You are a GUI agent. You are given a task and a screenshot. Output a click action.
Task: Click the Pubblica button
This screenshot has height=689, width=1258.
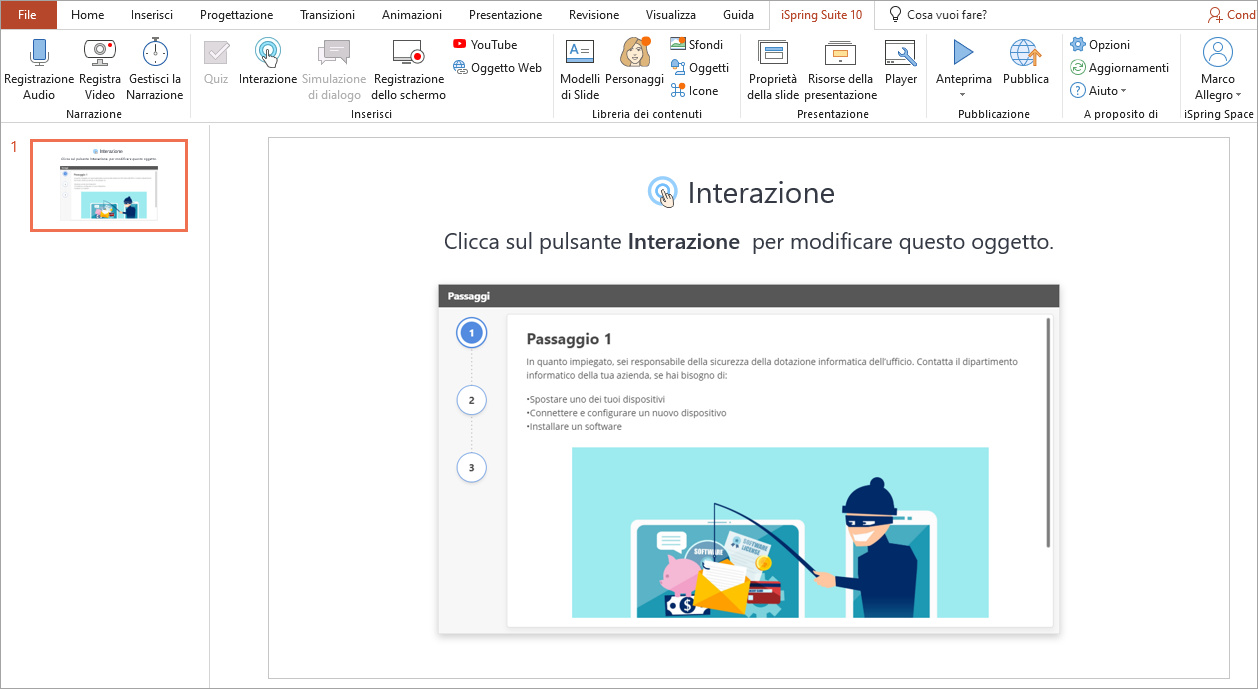tap(1025, 53)
